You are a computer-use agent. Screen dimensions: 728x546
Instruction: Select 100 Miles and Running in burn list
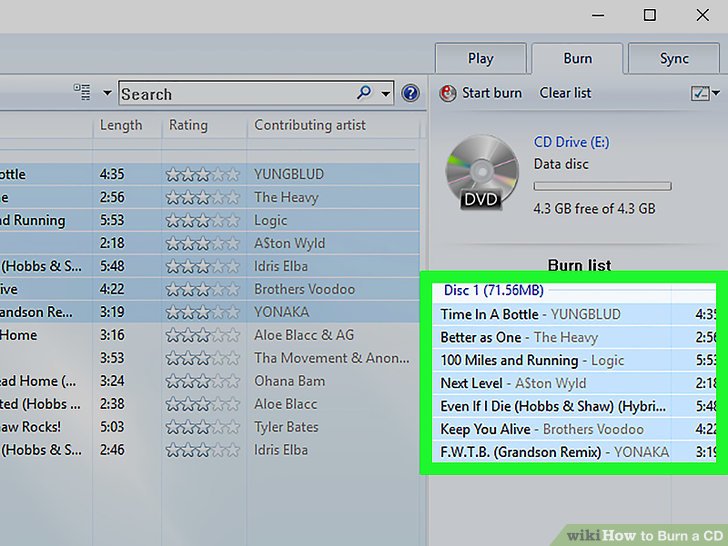[x=574, y=360]
